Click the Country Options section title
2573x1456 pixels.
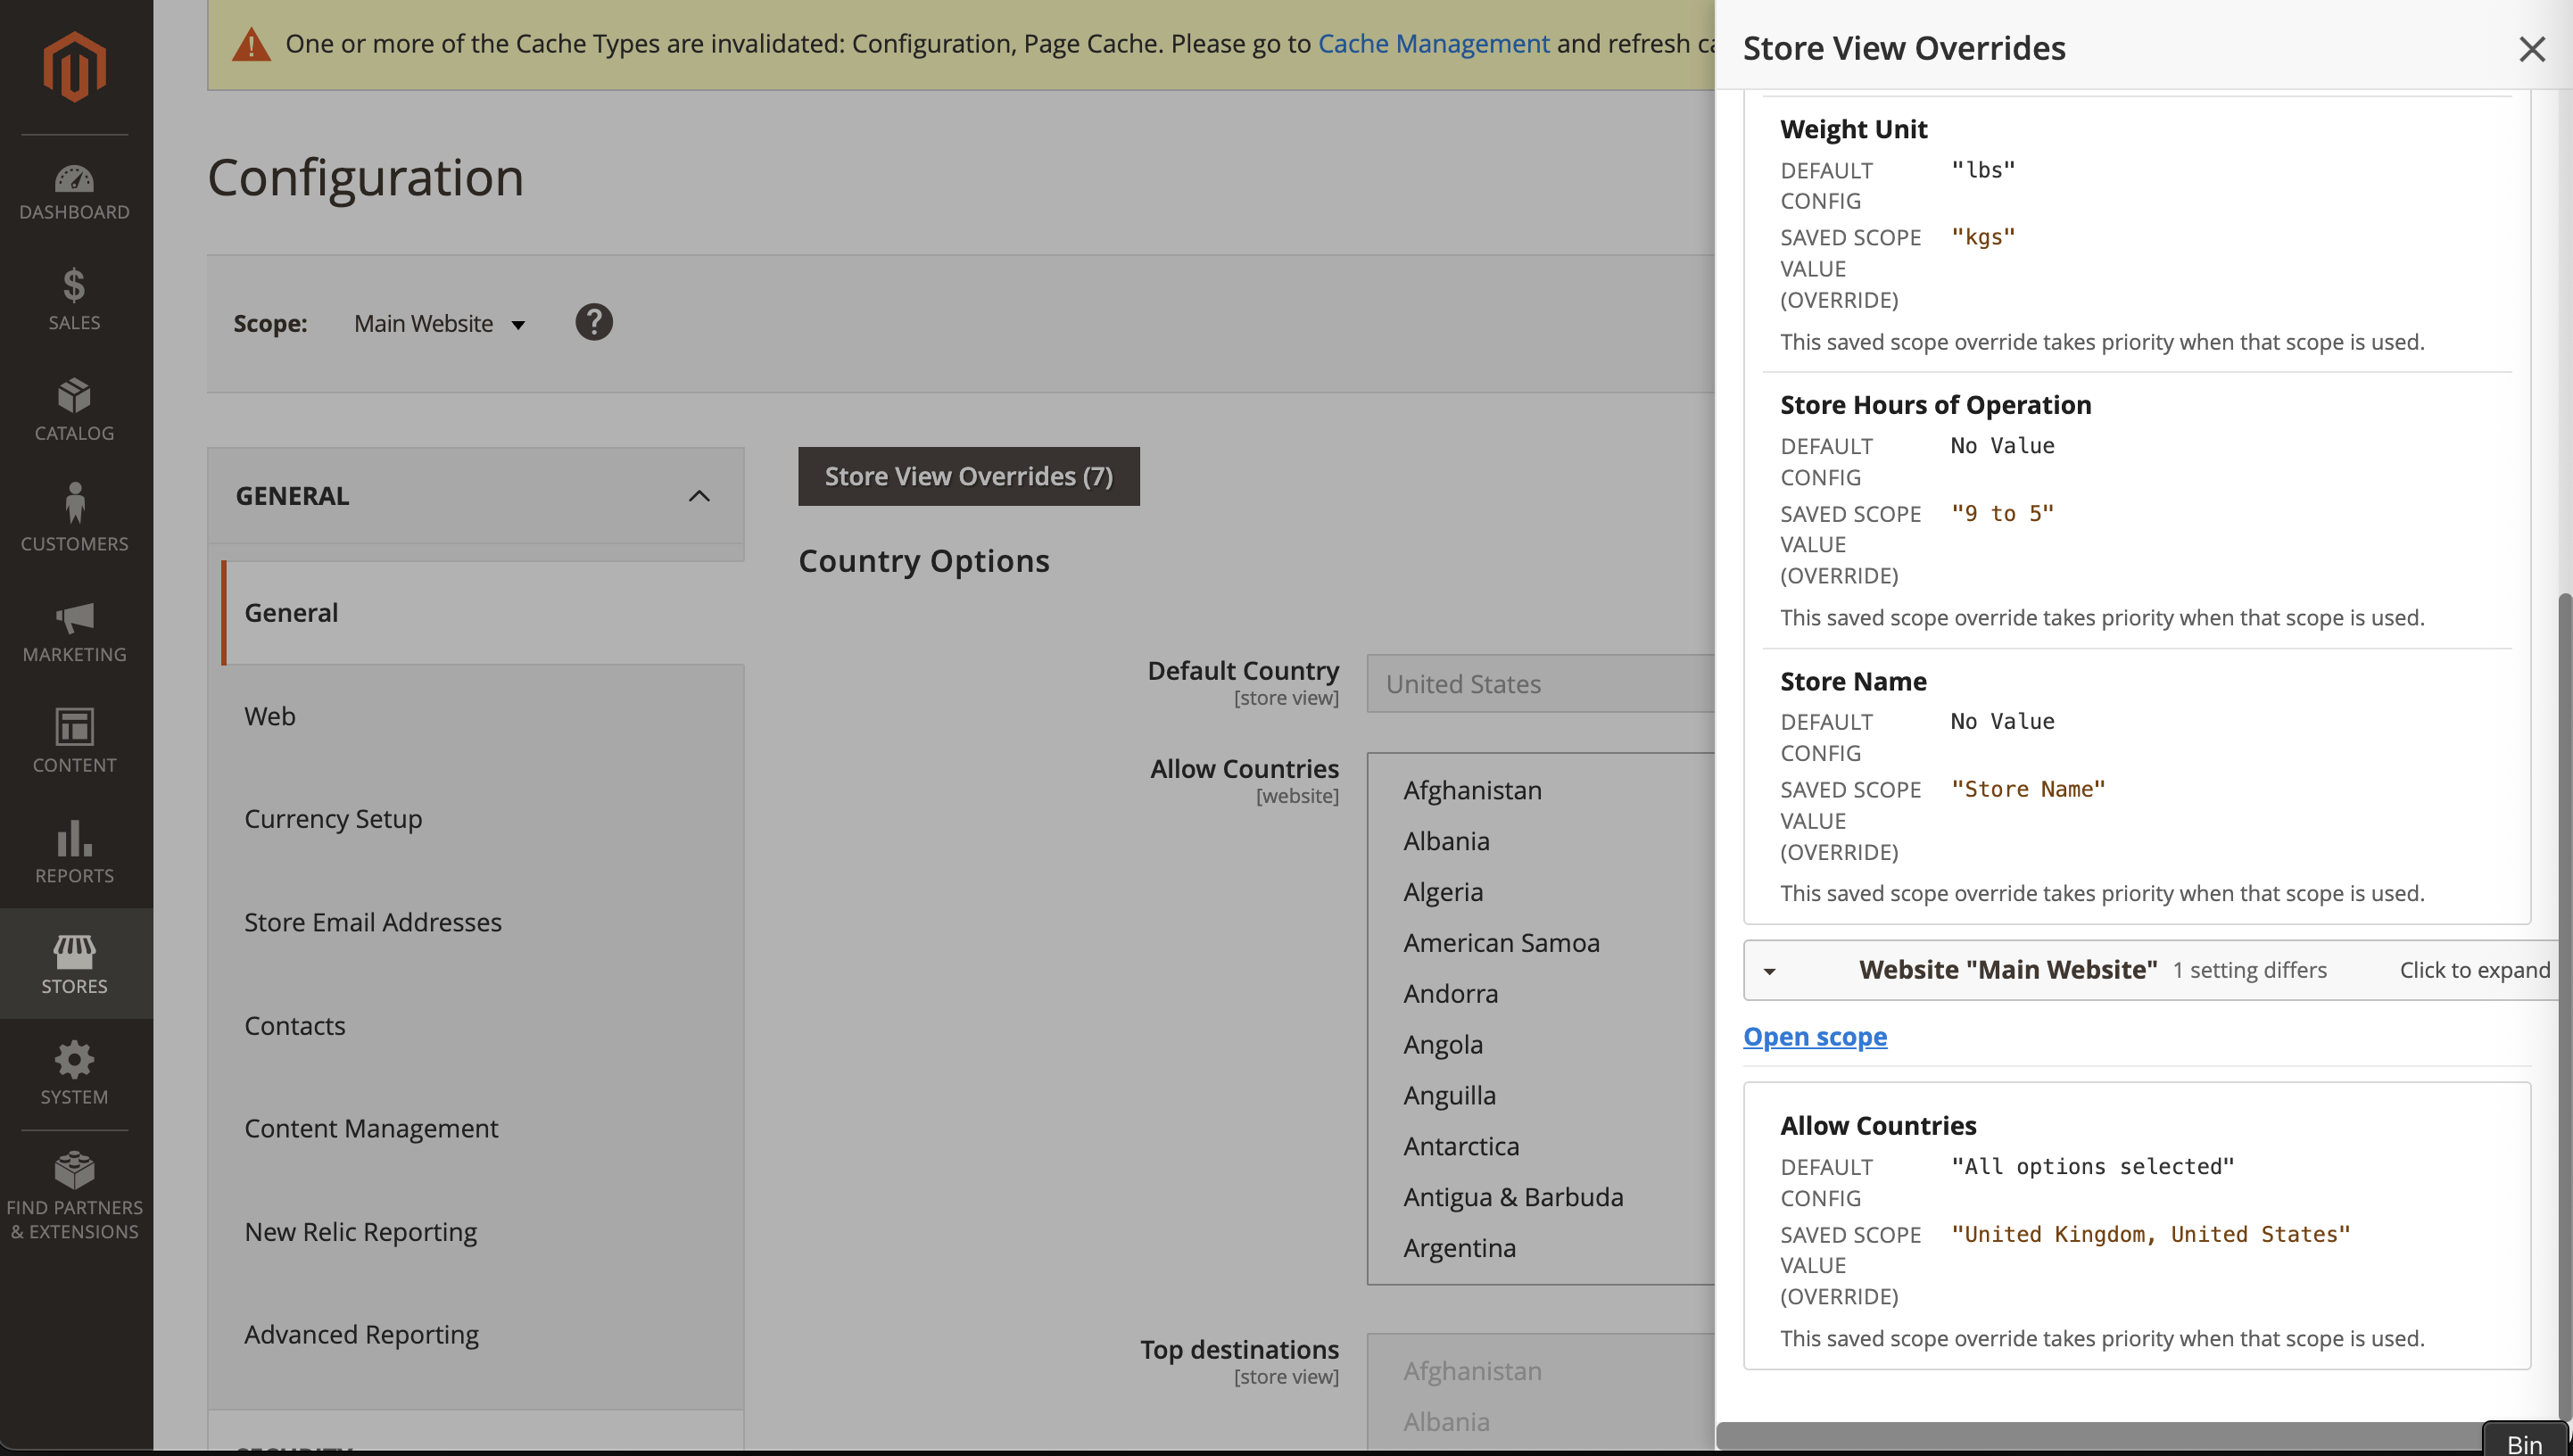[x=923, y=561]
